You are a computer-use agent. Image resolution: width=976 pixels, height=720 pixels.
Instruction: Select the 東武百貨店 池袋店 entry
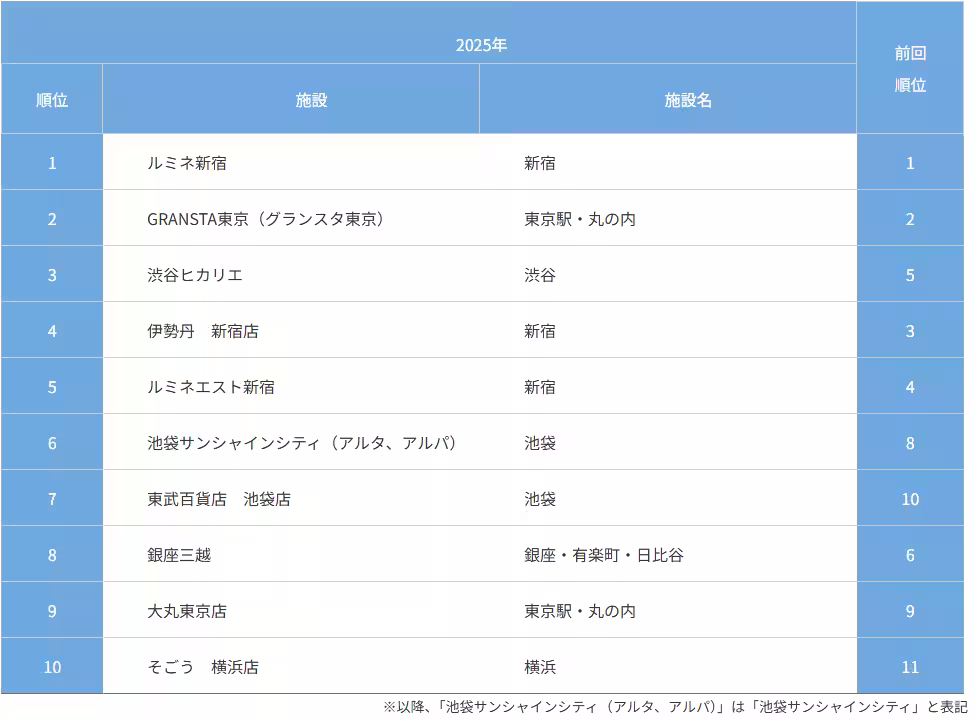pyautogui.click(x=222, y=499)
